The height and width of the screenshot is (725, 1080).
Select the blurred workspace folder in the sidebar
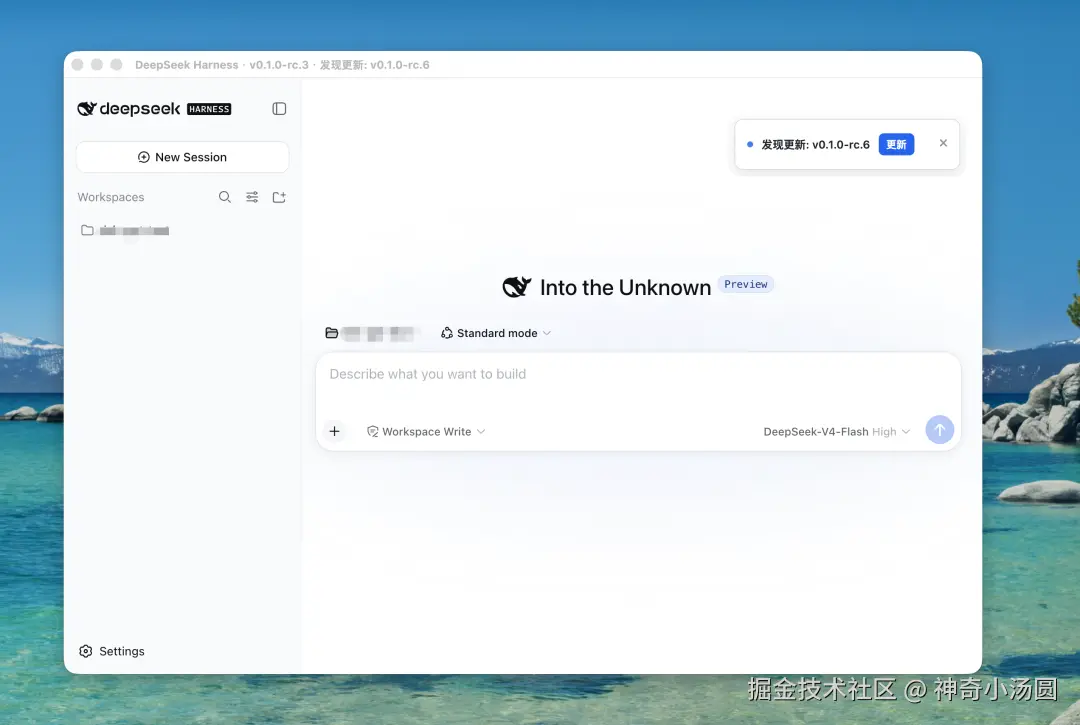[125, 230]
